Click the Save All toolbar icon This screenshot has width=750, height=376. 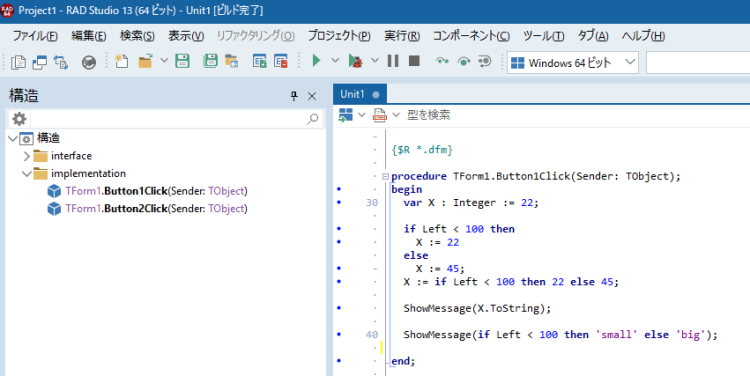(210, 61)
